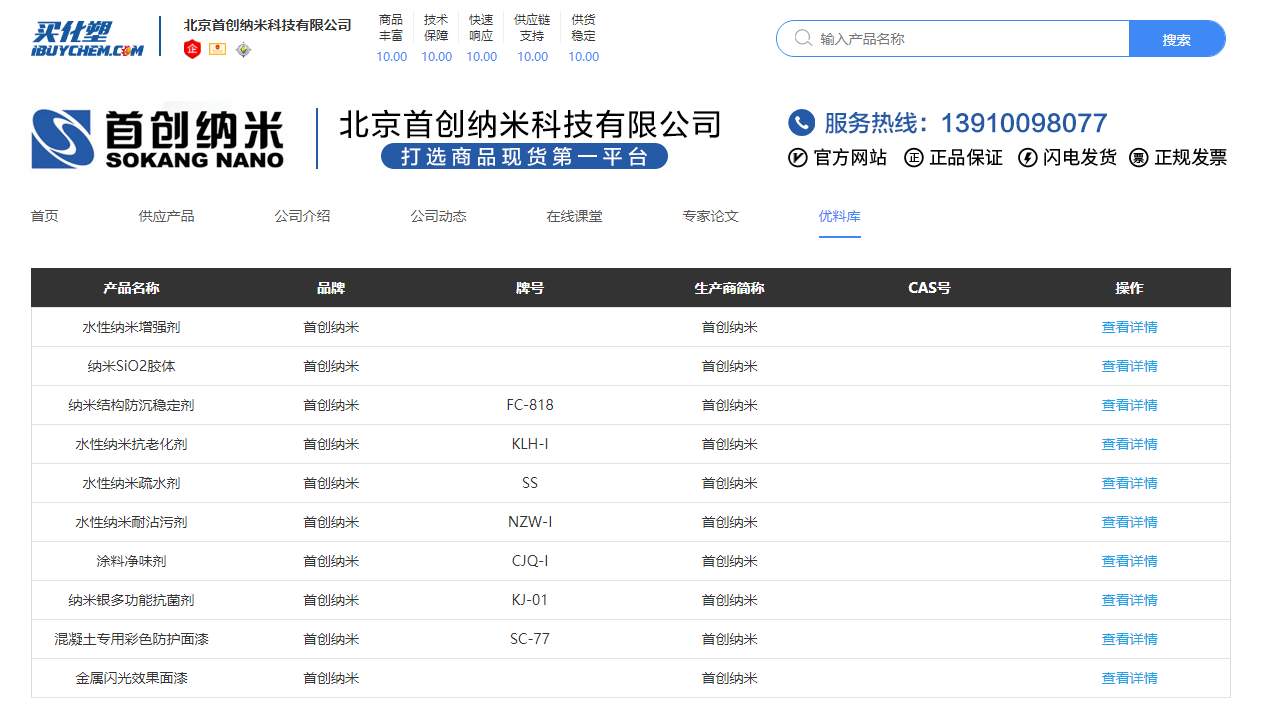The height and width of the screenshot is (715, 1262).
Task: Click product name 混凝土专用彩色防护面漆
Action: click(131, 639)
